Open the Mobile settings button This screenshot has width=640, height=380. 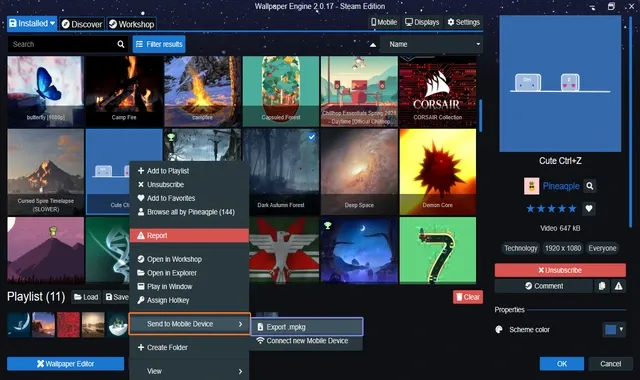pyautogui.click(x=384, y=22)
